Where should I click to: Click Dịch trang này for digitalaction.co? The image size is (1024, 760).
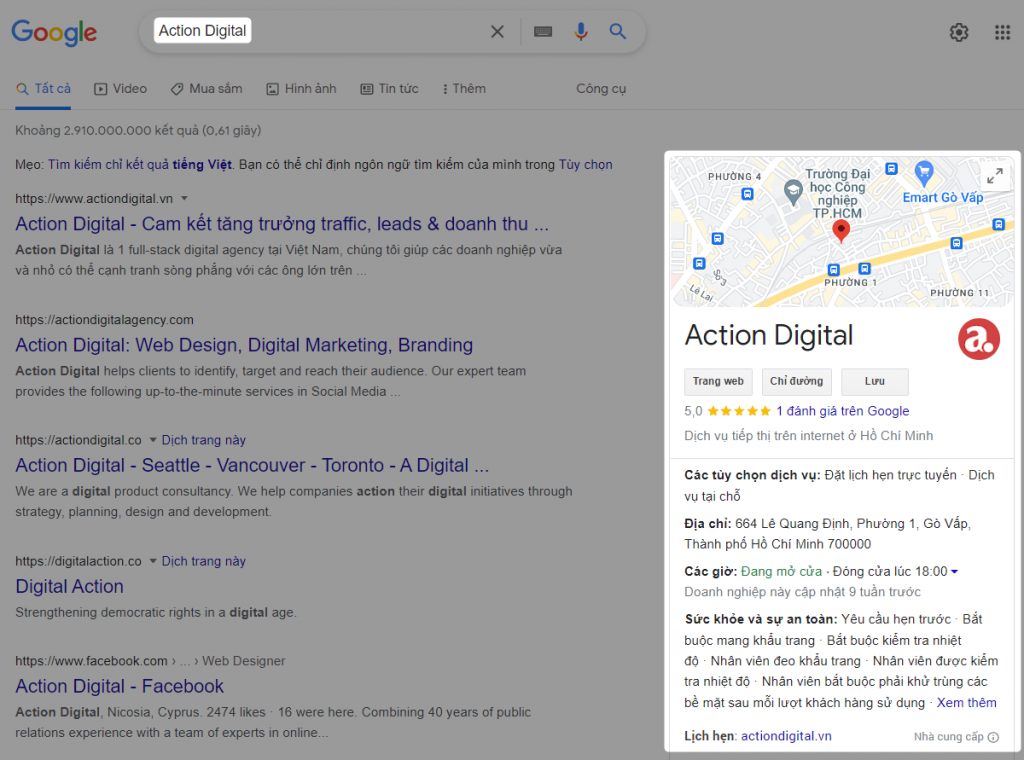(204, 561)
